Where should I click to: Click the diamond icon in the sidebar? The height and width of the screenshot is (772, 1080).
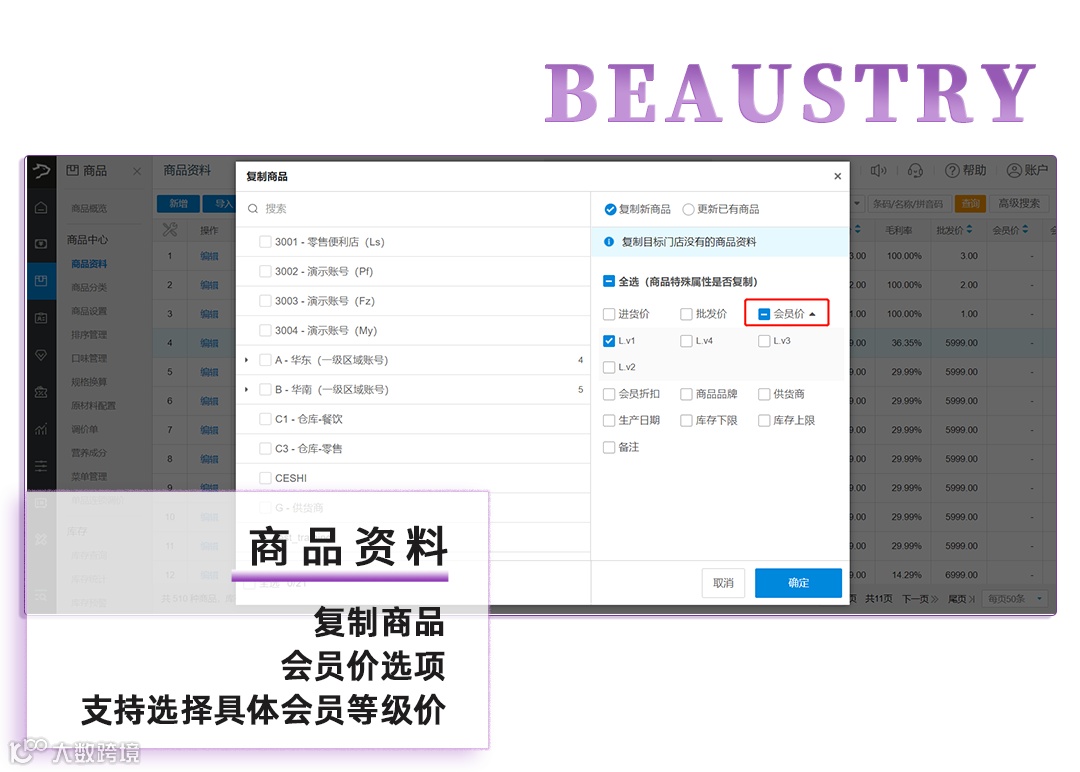(x=41, y=355)
